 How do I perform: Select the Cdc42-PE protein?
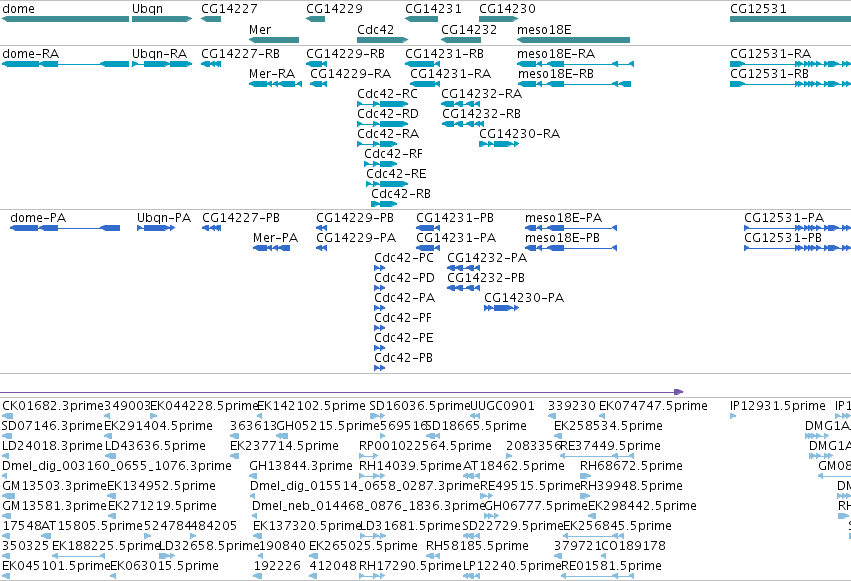[379, 348]
